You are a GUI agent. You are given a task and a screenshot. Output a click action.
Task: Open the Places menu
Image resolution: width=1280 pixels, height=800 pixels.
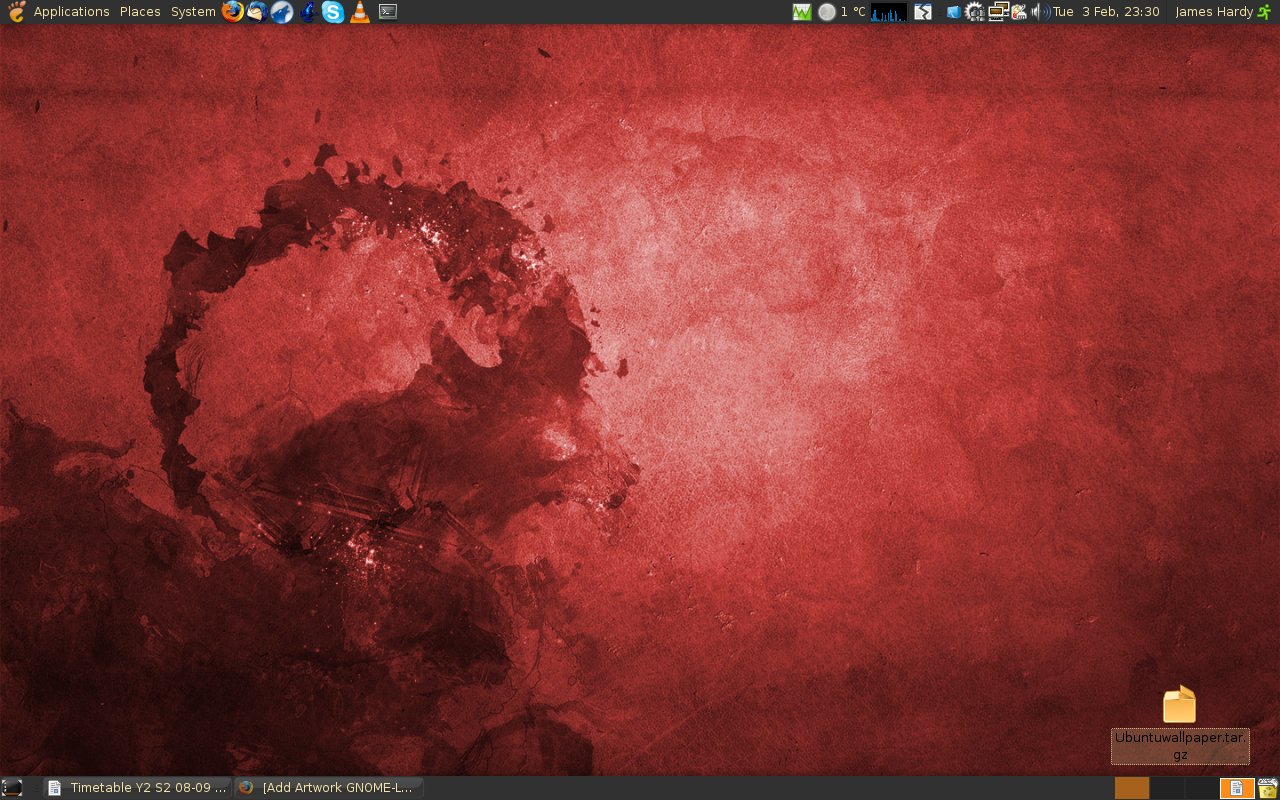(x=140, y=12)
